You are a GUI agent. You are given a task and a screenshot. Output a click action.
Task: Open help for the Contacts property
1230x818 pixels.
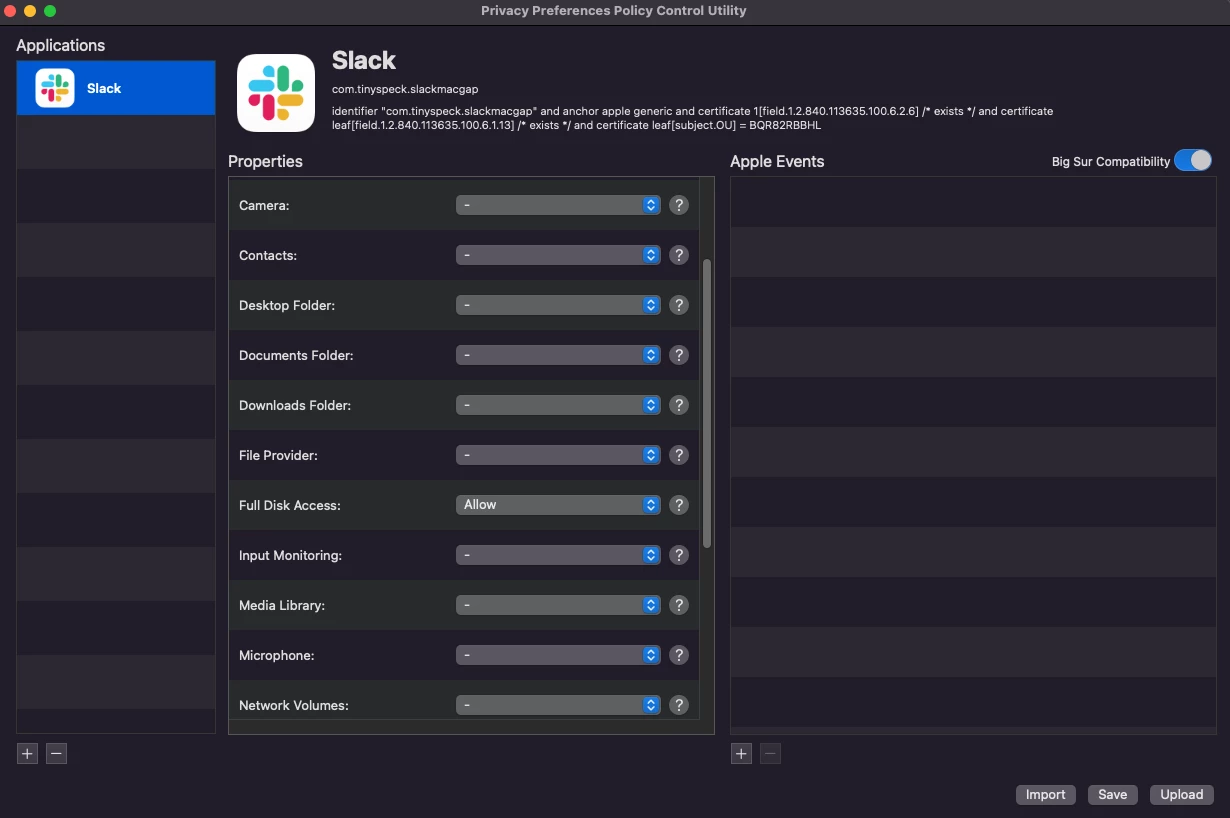[x=679, y=255]
